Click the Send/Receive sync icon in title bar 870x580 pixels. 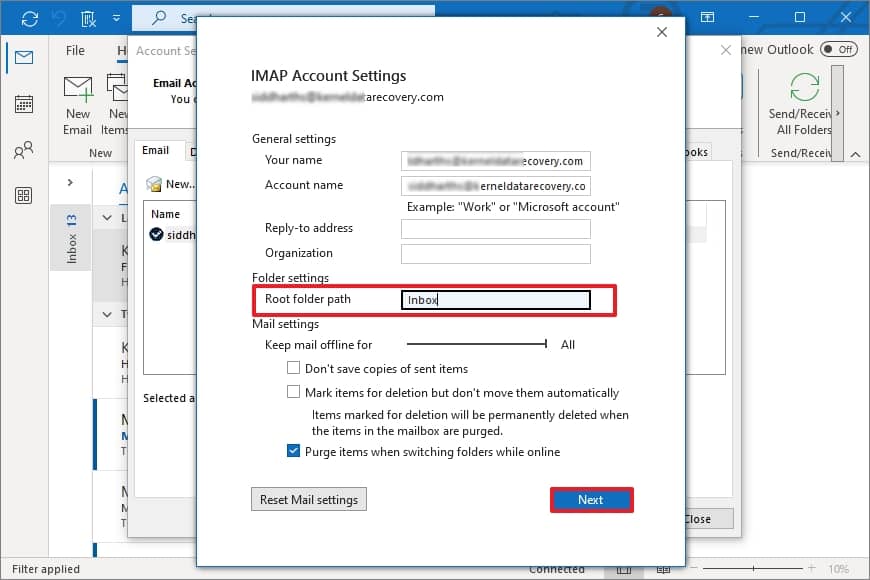(29, 19)
